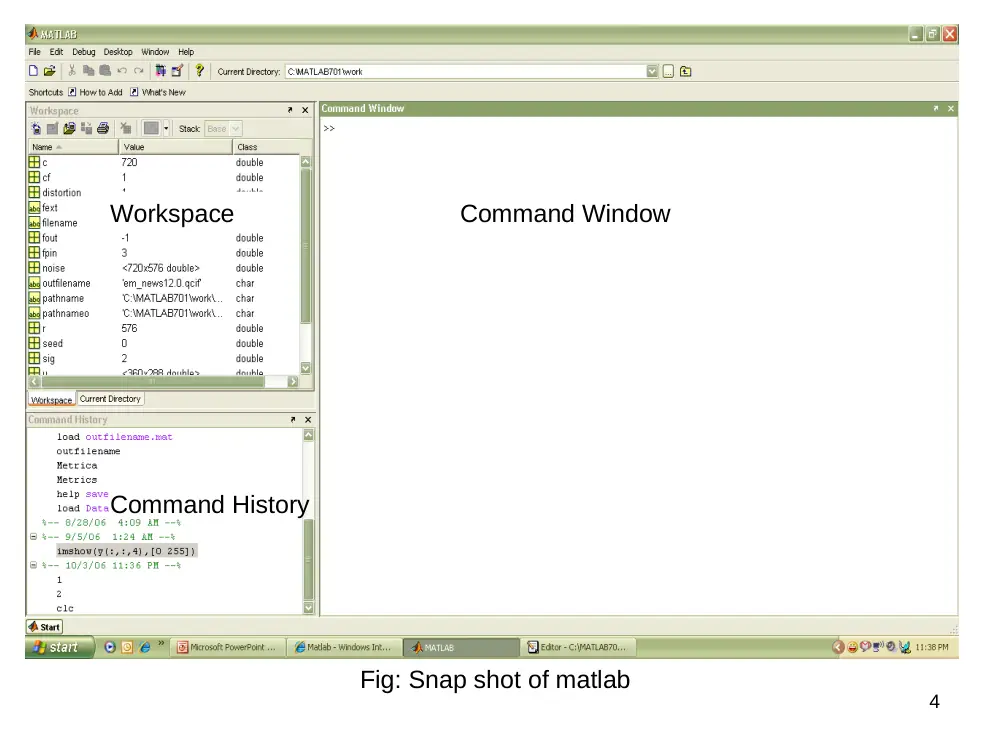Undock the Command History panel

click(293, 420)
